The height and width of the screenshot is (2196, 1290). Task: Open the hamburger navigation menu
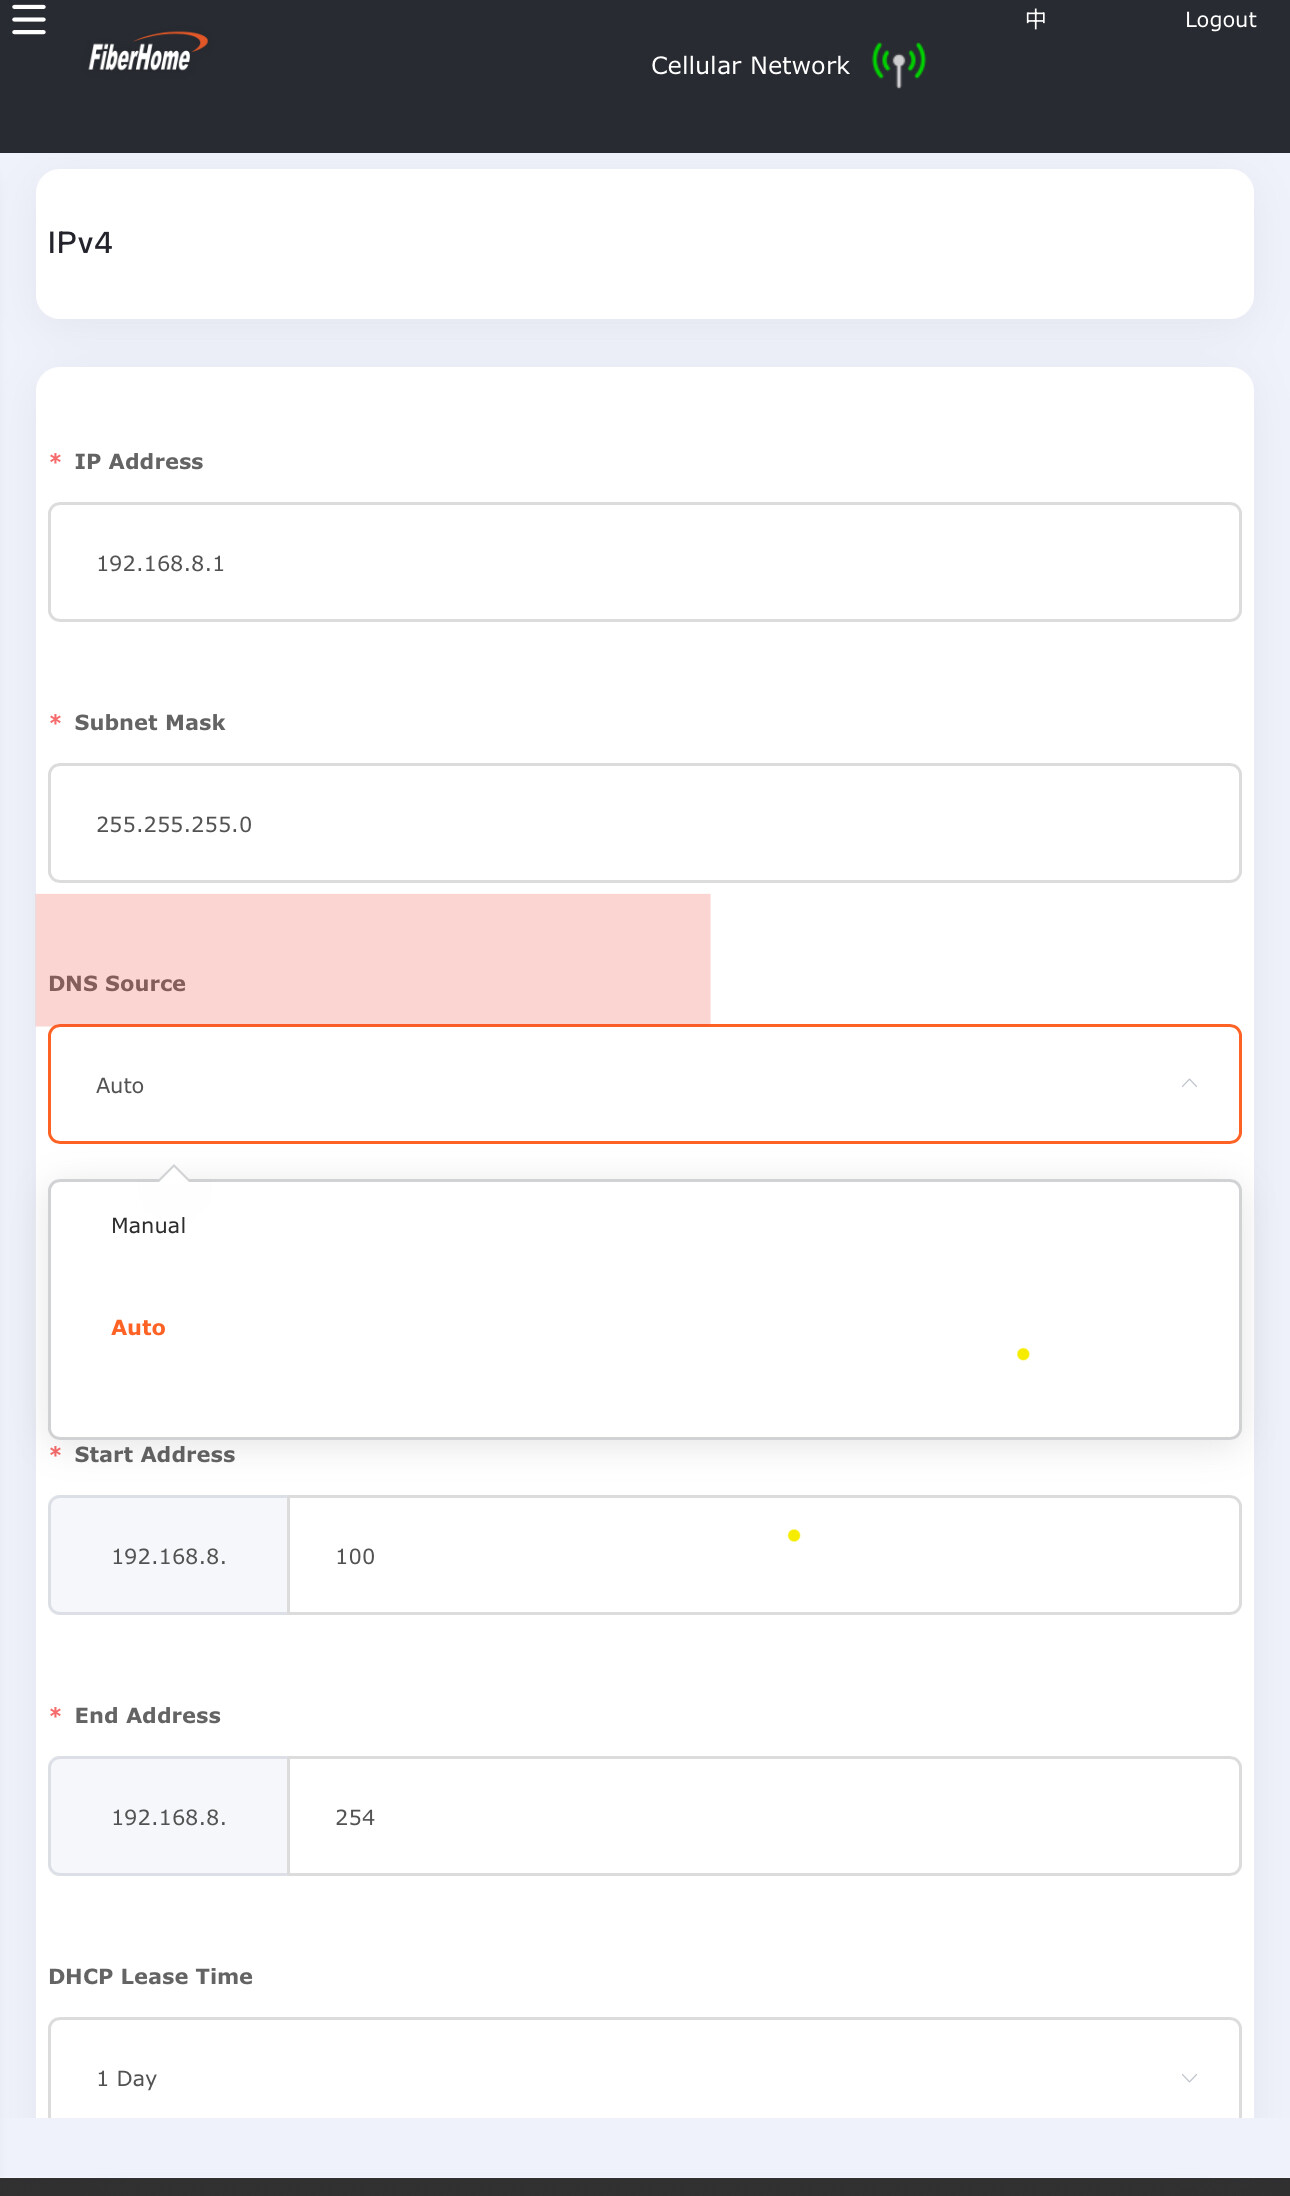point(29,20)
